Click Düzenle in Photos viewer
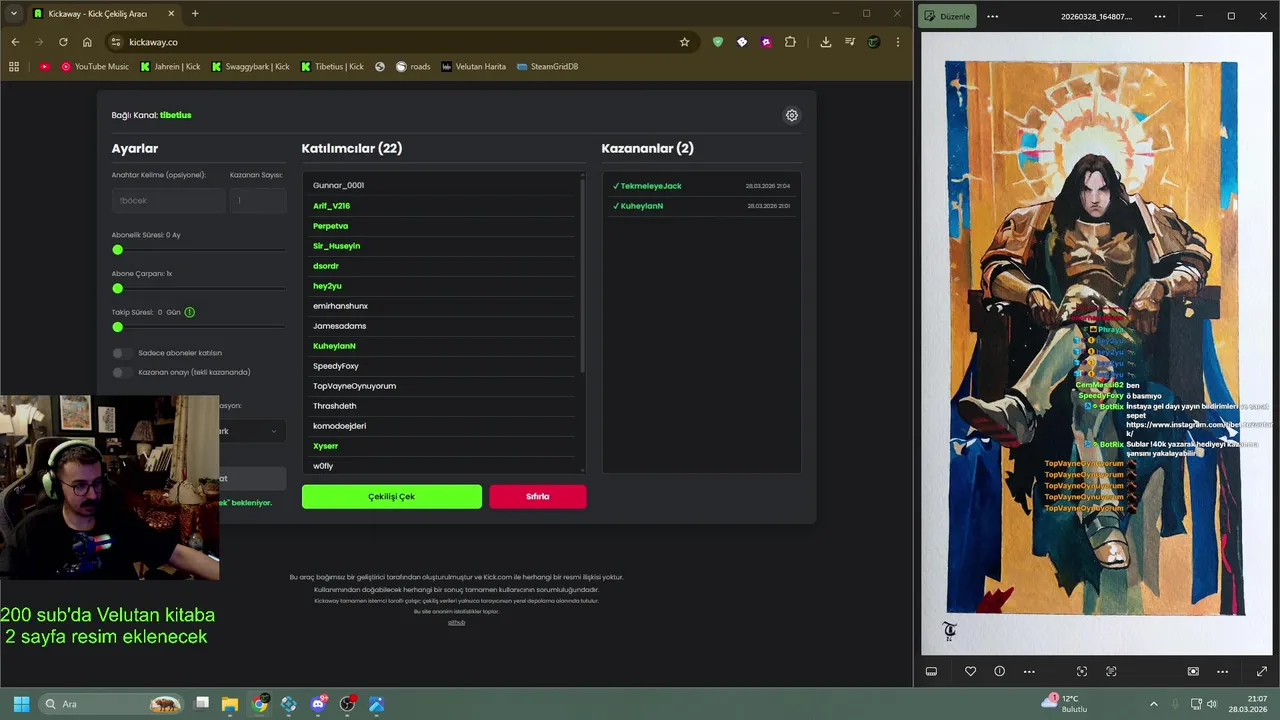The width and height of the screenshot is (1280, 720). [947, 16]
